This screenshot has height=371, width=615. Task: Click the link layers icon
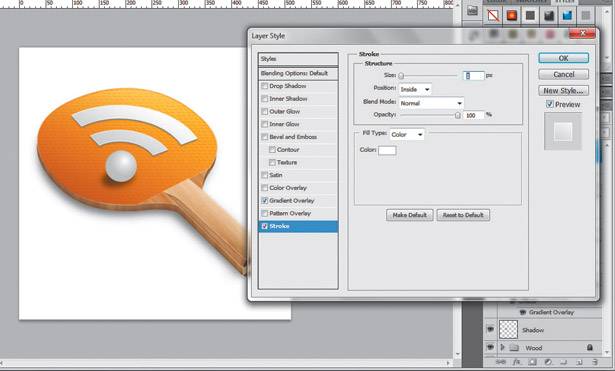pos(501,362)
